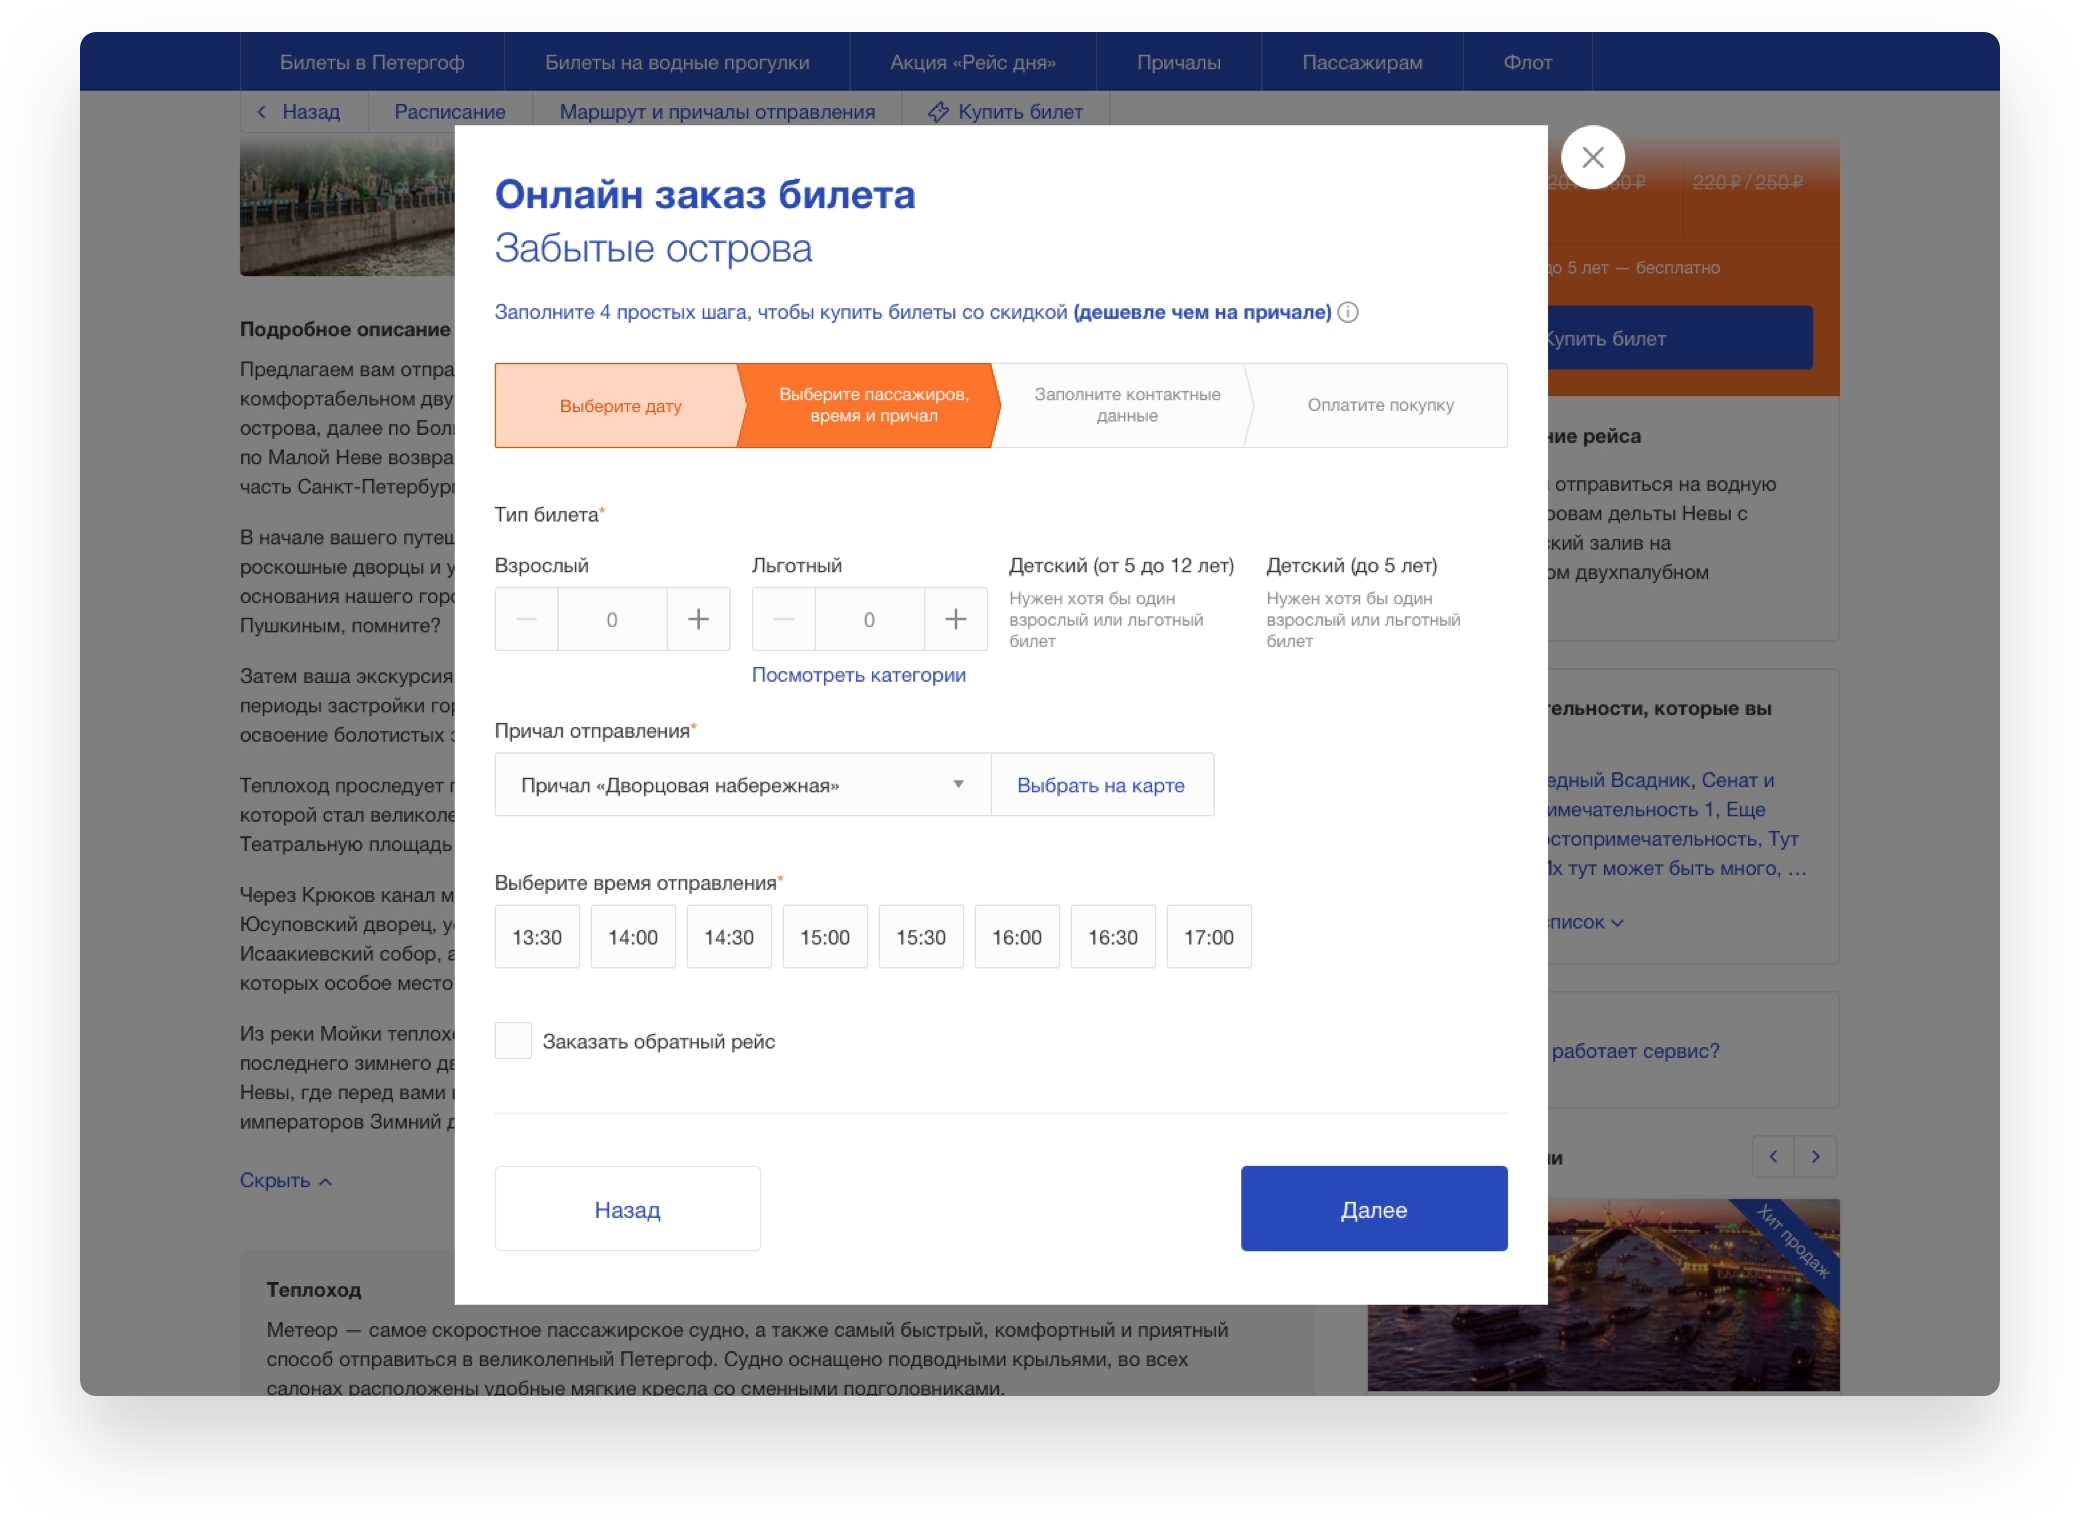The image size is (2080, 1524).
Task: Click the blue Купить билет button on page
Action: coord(1680,338)
